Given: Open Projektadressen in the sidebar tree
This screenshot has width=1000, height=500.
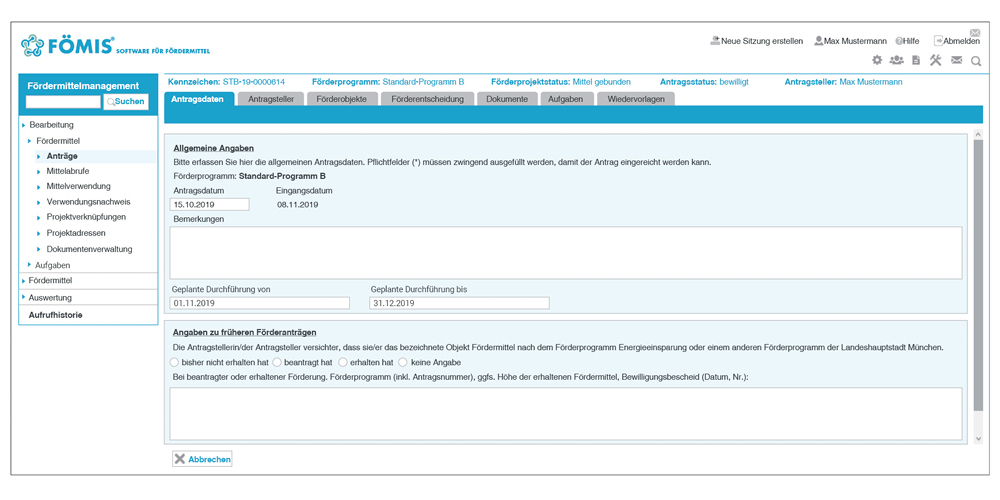Looking at the screenshot, I should (x=76, y=233).
